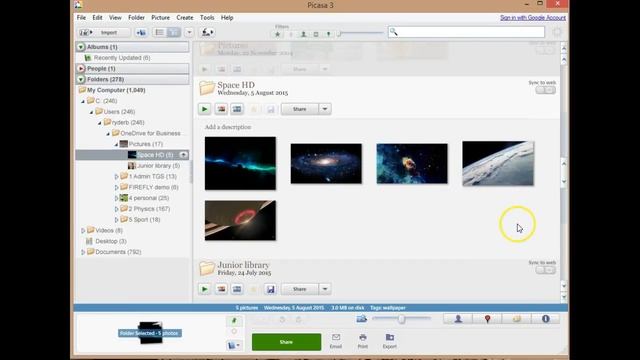The height and width of the screenshot is (360, 640).
Task: Toggle Sync to web for Space HD
Action: click(x=545, y=90)
